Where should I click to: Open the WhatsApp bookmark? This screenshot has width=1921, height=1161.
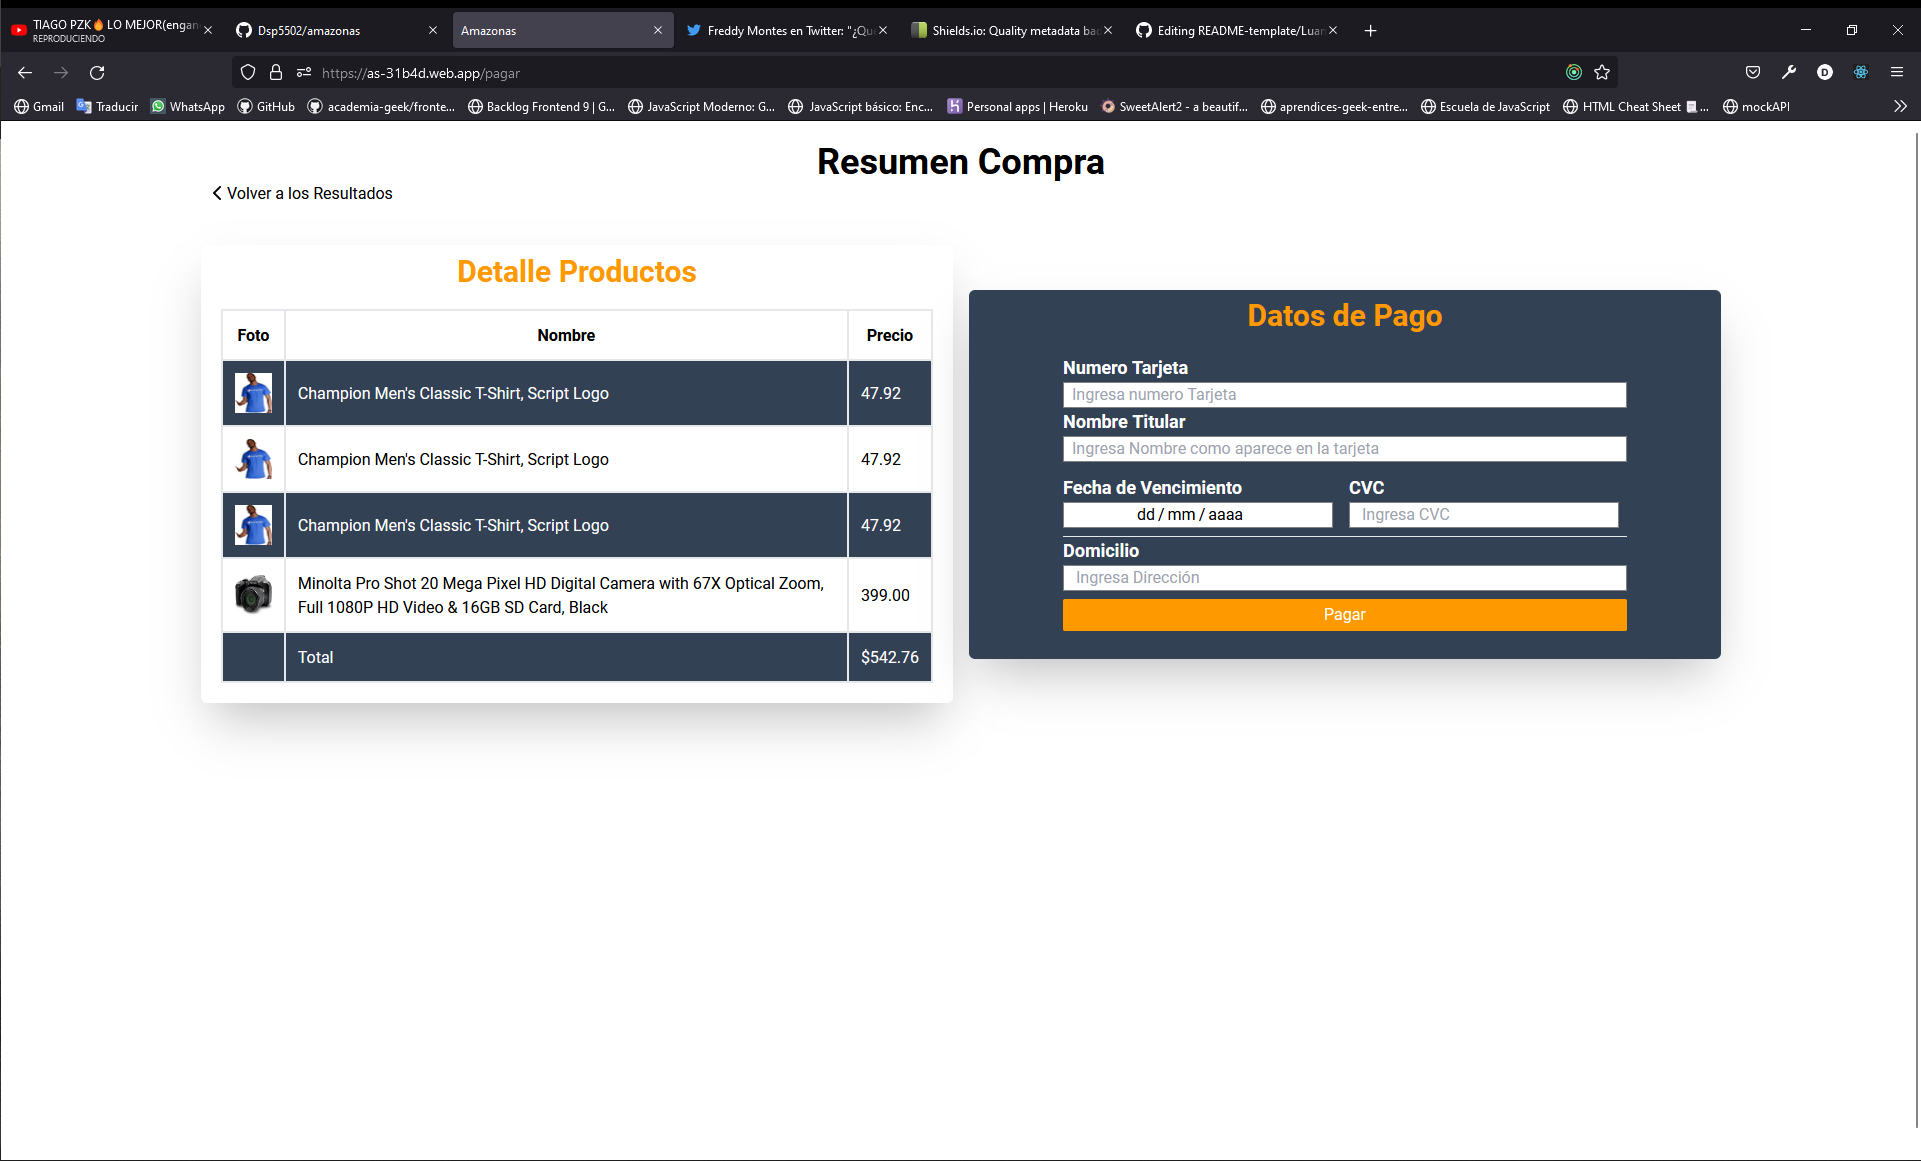pyautogui.click(x=188, y=107)
